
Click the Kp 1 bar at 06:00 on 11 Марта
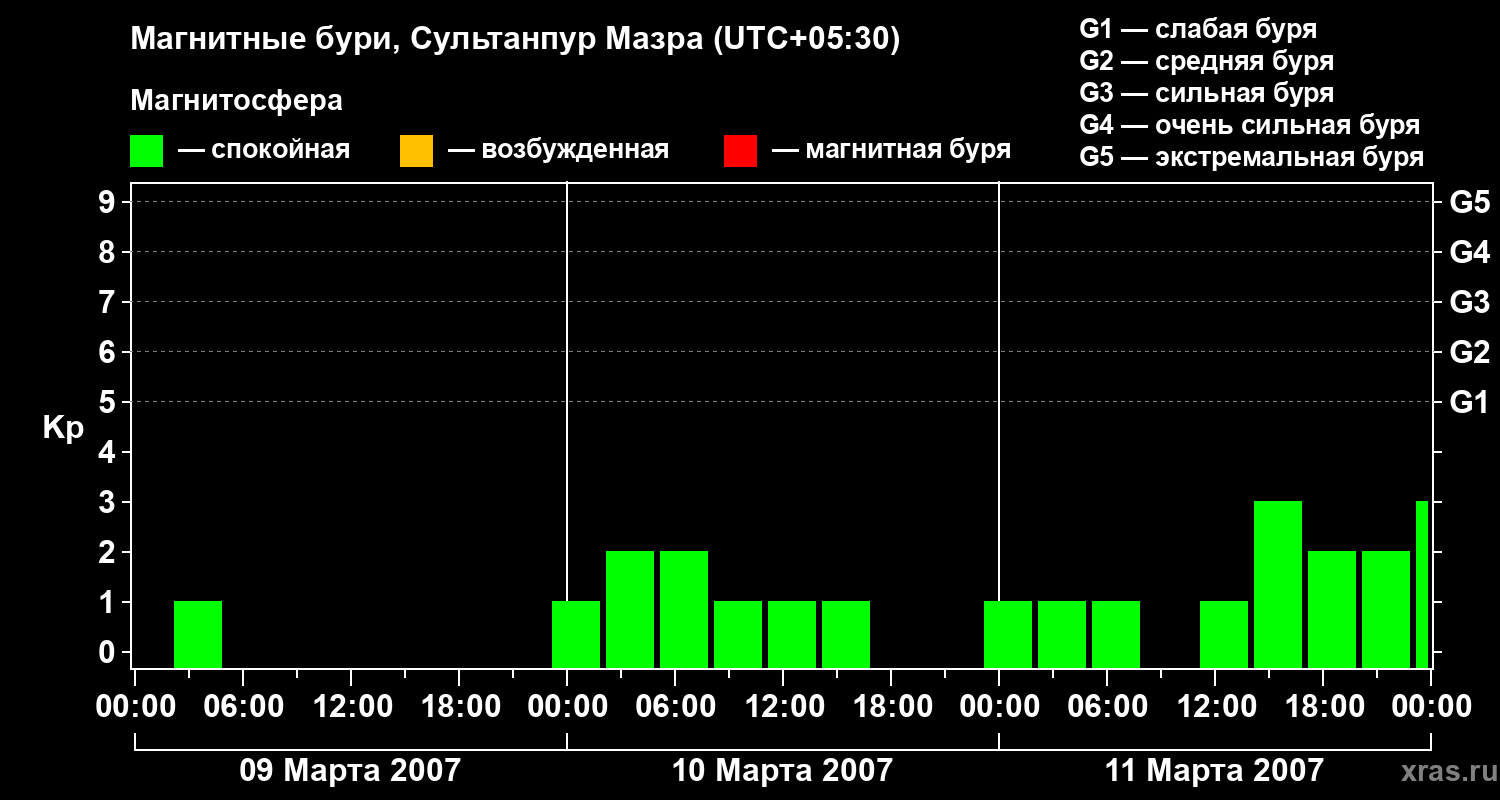point(1116,634)
